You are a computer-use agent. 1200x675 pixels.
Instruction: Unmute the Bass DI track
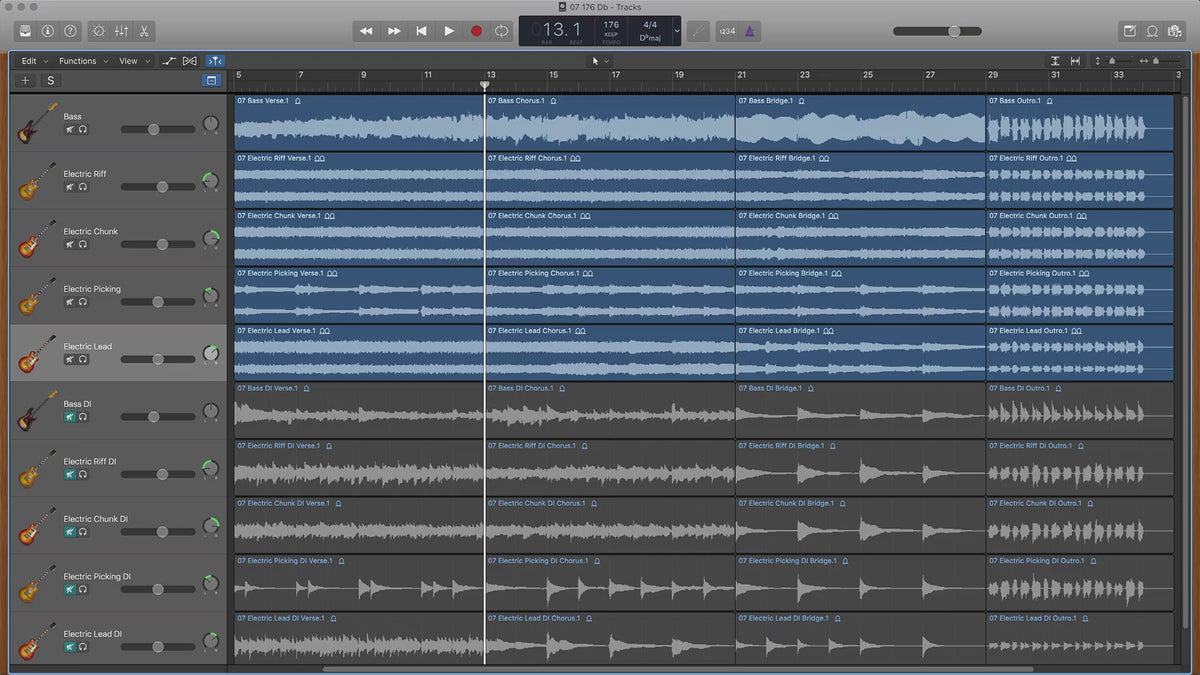[x=70, y=417]
